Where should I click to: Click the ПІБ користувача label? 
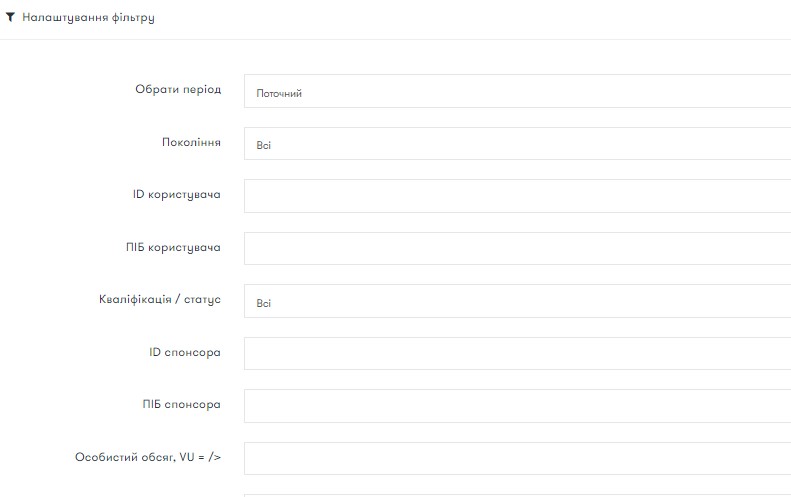click(173, 247)
